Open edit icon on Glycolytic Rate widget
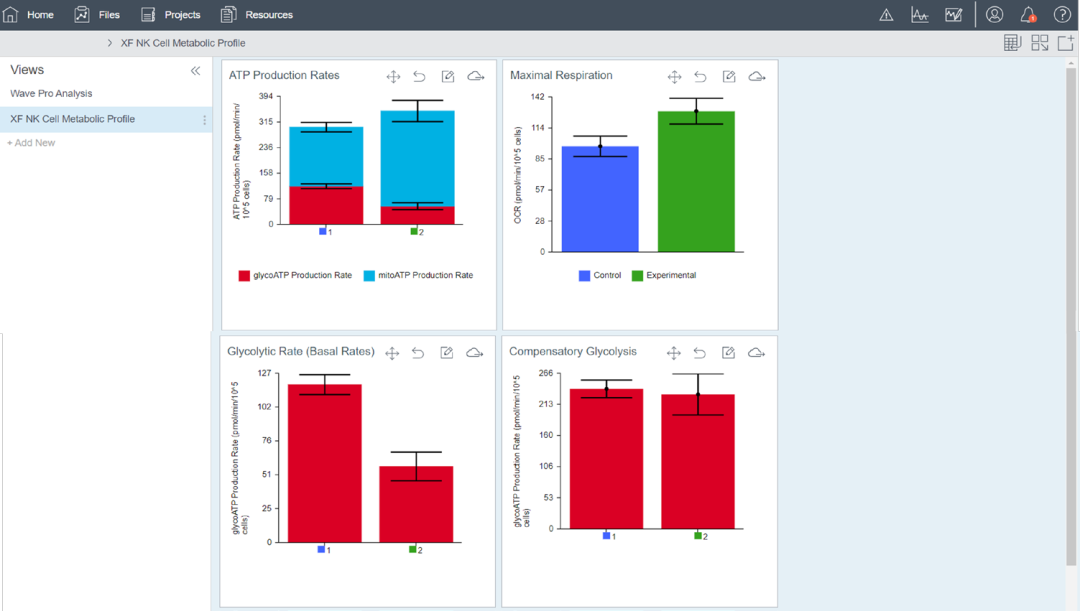1080x611 pixels. (447, 353)
